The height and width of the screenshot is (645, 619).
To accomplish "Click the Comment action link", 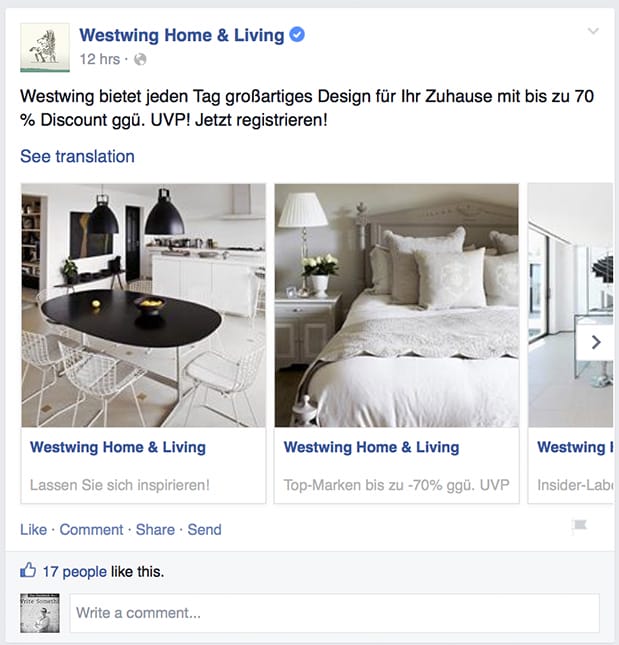I will [91, 529].
